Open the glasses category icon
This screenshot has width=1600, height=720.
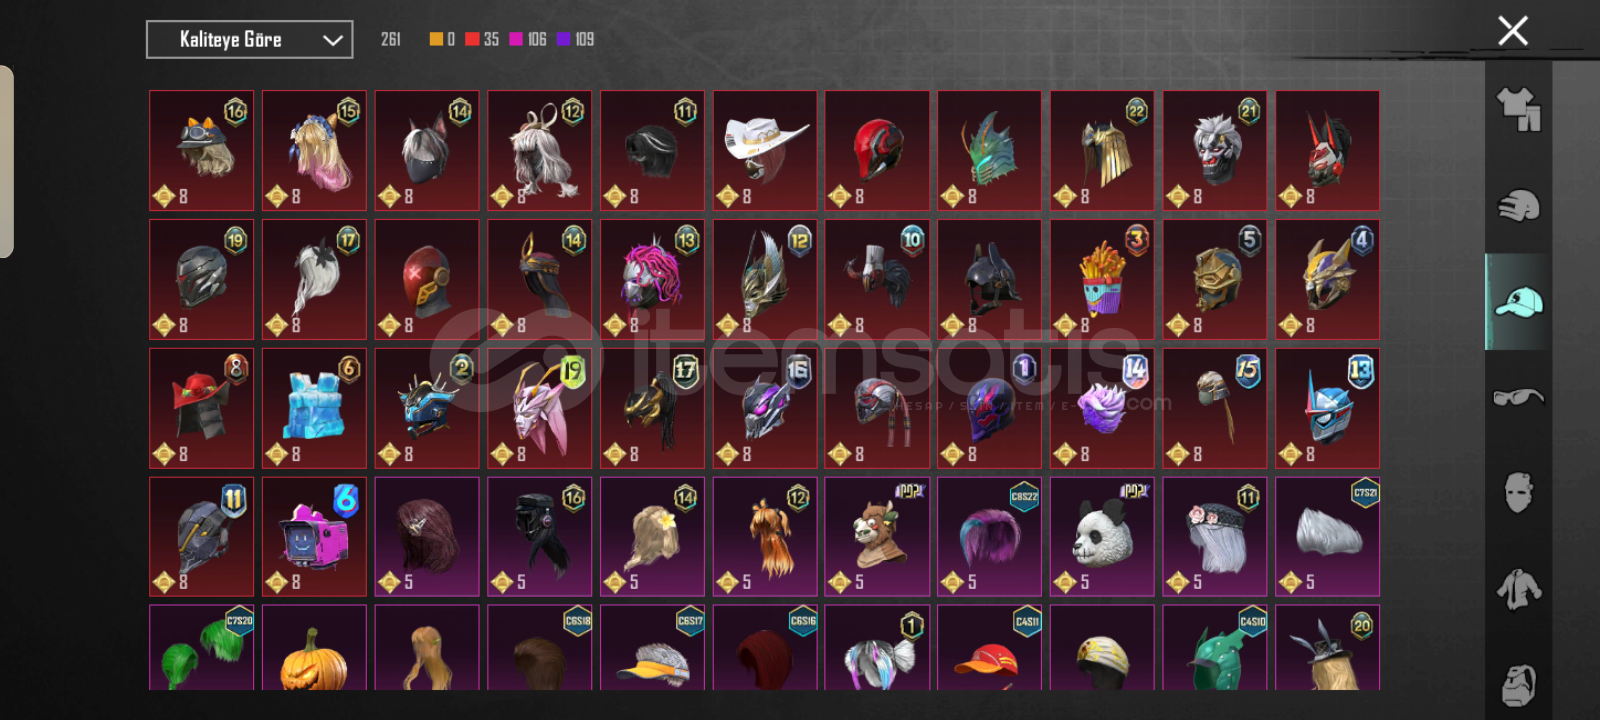pos(1518,397)
